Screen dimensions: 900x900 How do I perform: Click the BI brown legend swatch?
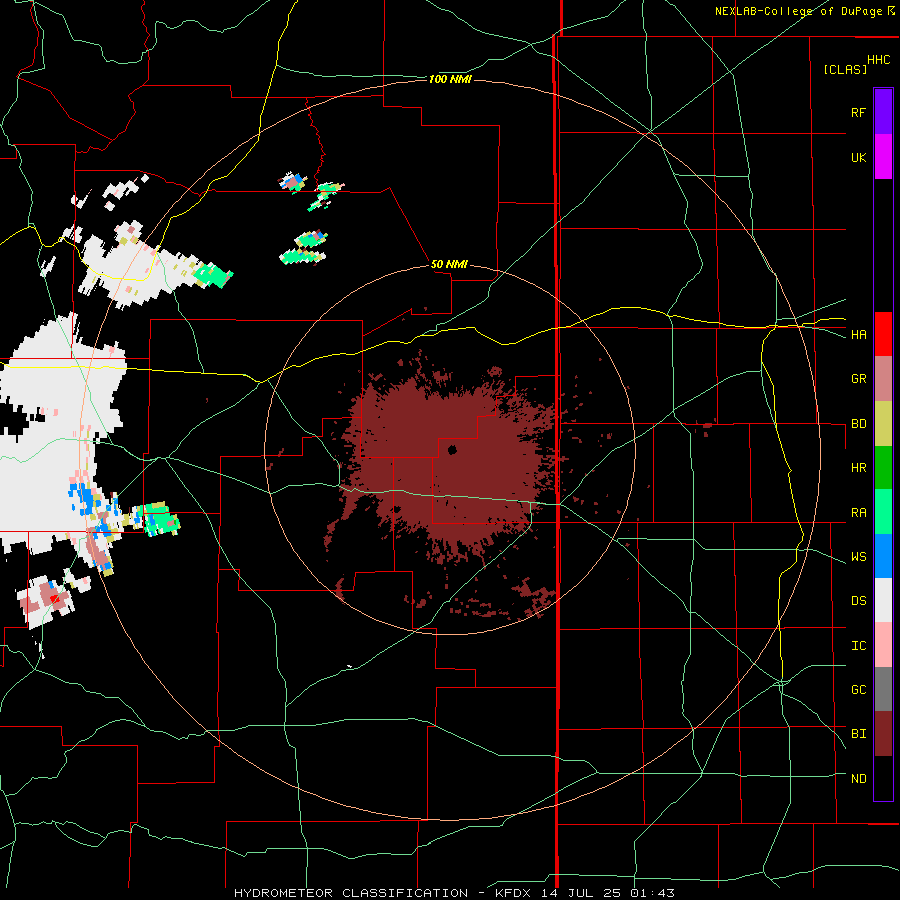point(883,734)
